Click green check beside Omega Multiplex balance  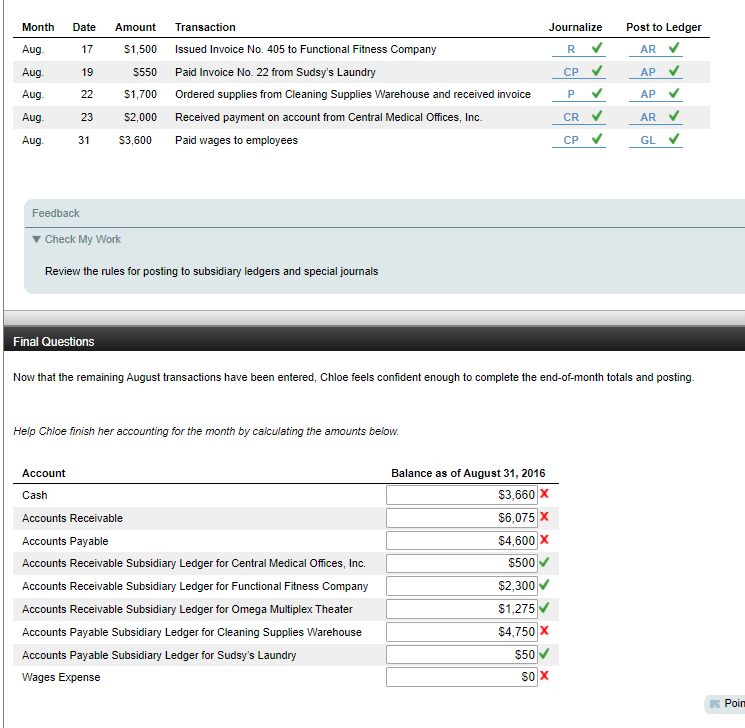coord(544,607)
